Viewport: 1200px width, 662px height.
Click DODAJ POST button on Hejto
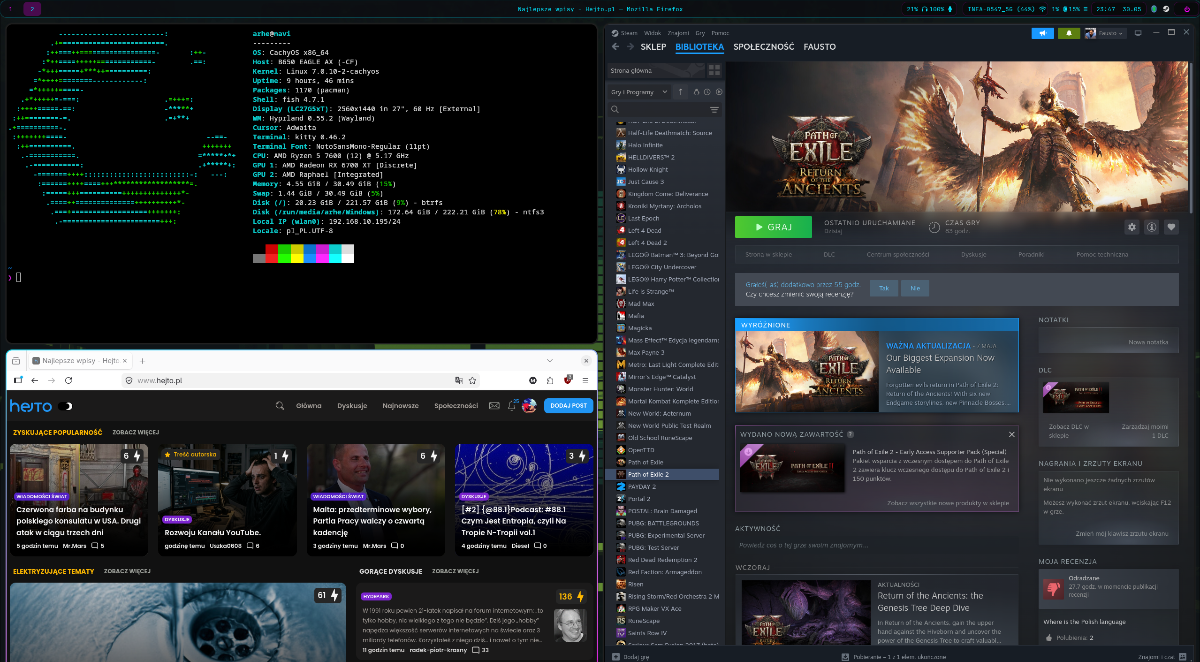(568, 406)
